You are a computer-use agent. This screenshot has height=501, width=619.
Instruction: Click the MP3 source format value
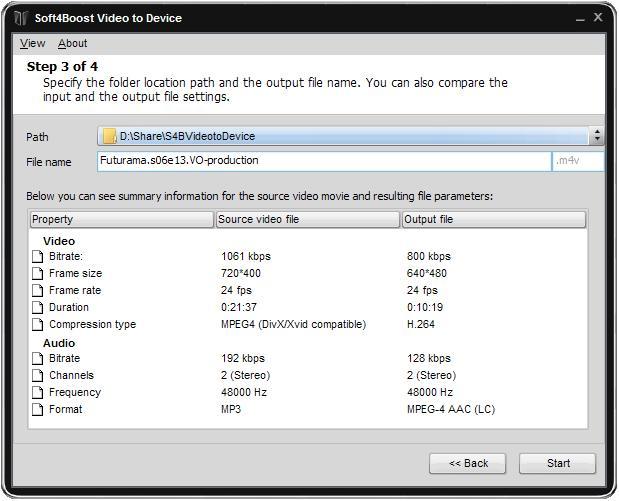coord(231,409)
